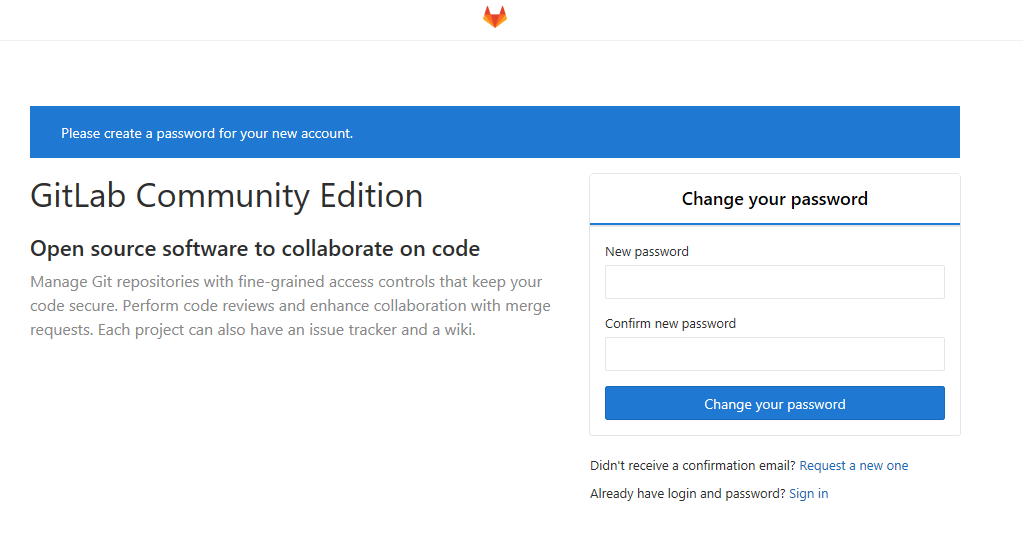Click the word 'wiki' in the description
1023x537 pixels.
click(x=455, y=330)
